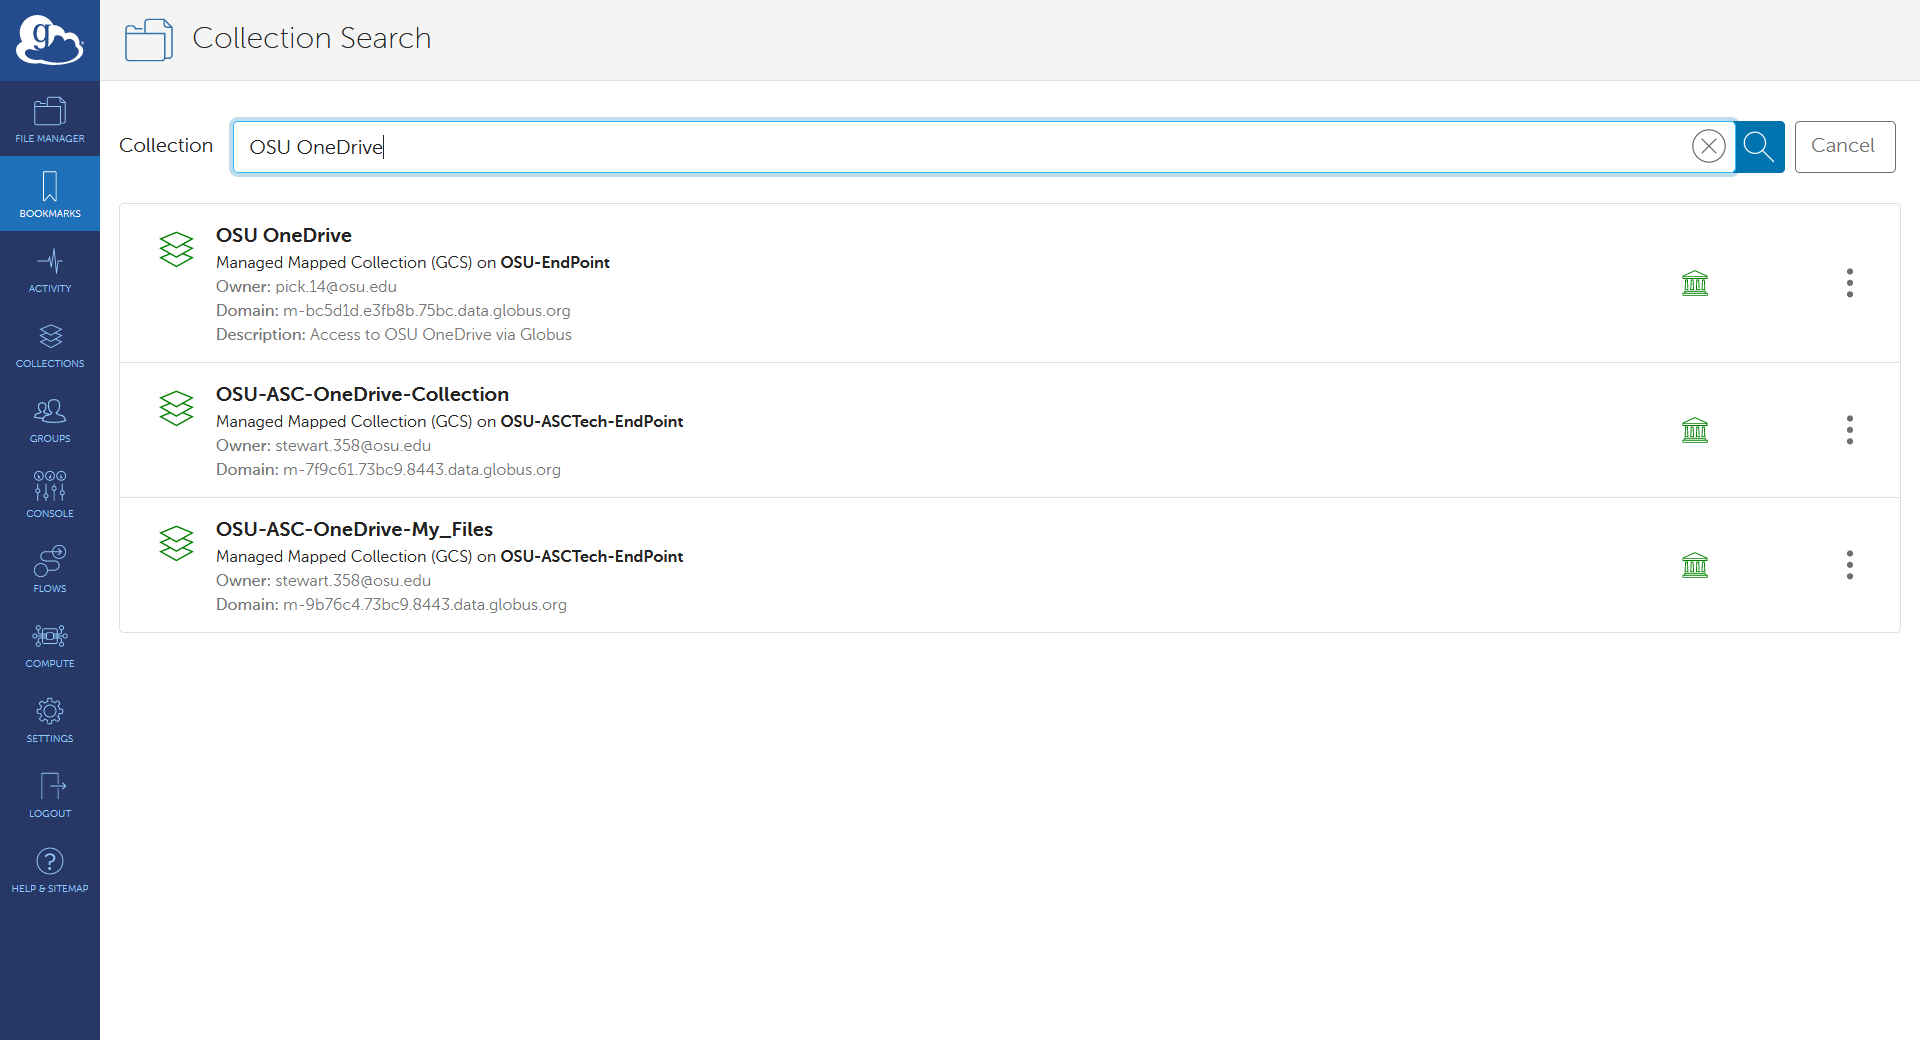Open options menu for OSU-ASC-OneDrive-My_Files
1920x1040 pixels.
click(1850, 565)
